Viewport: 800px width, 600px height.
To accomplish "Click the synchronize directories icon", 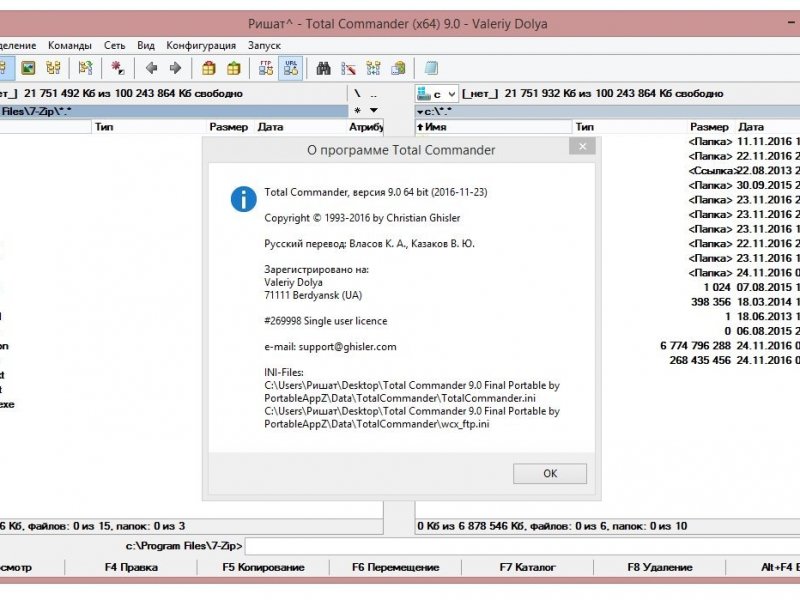I will pyautogui.click(x=373, y=68).
